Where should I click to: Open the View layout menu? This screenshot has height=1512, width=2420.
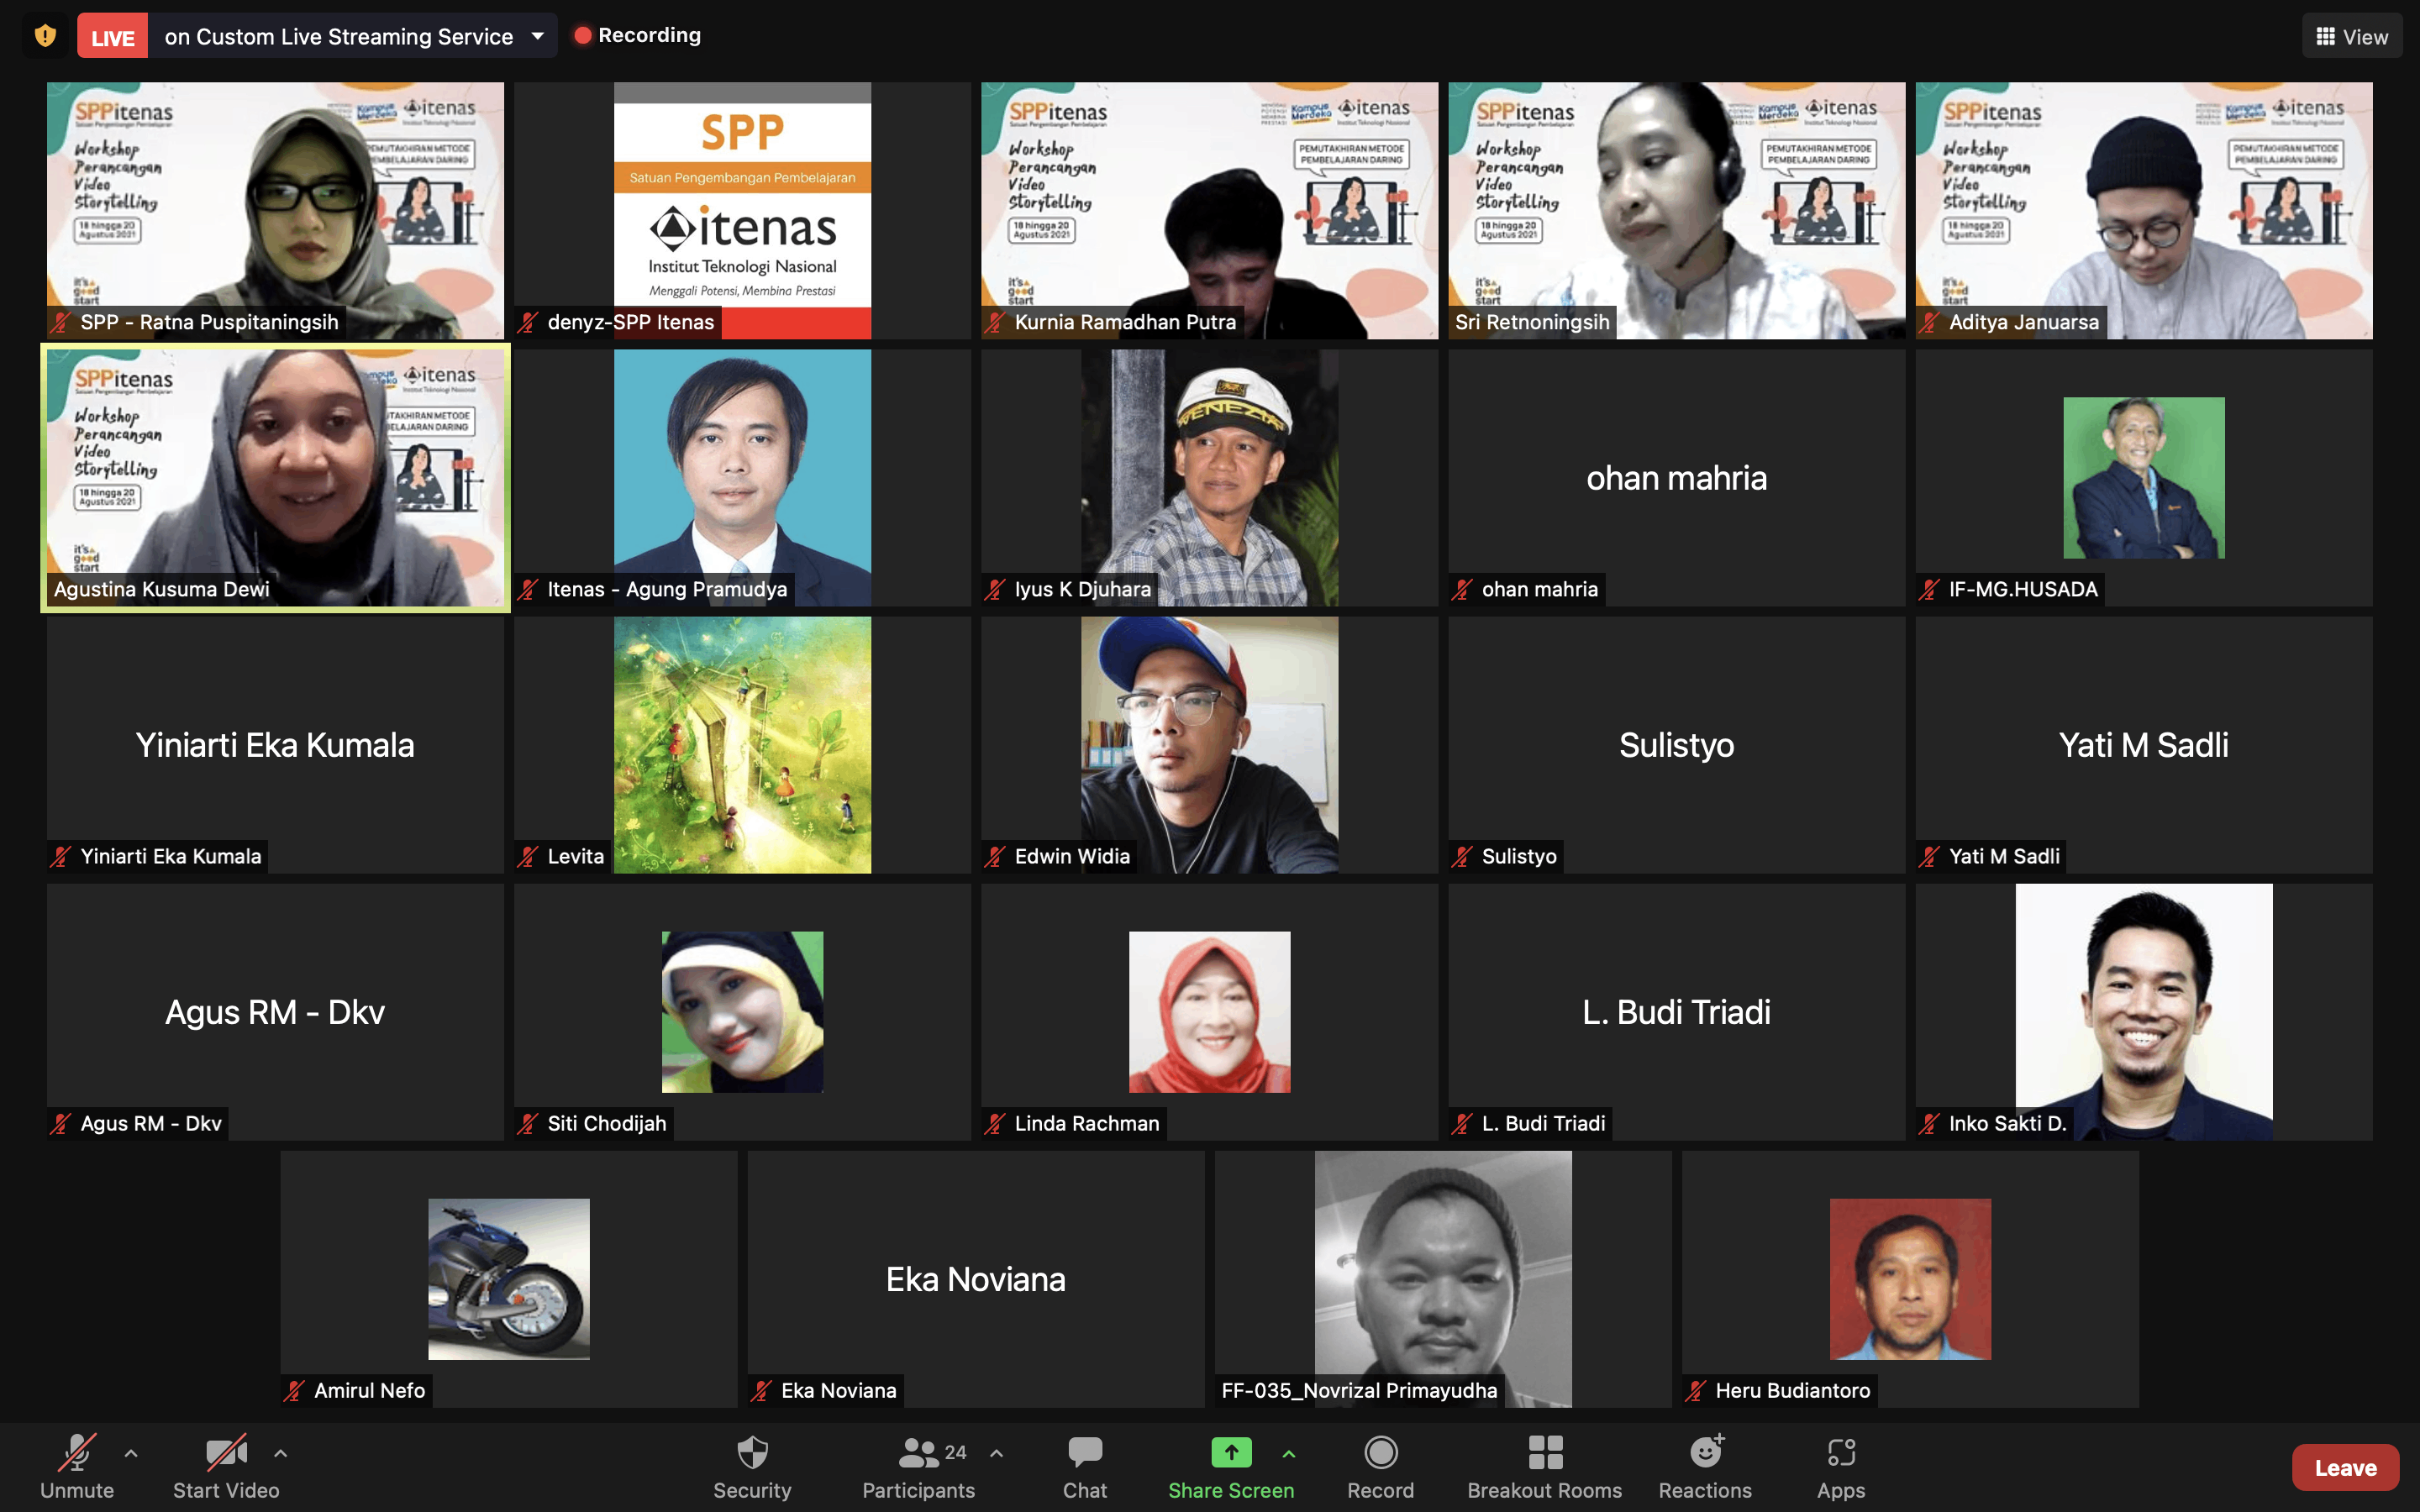pos(2351,36)
